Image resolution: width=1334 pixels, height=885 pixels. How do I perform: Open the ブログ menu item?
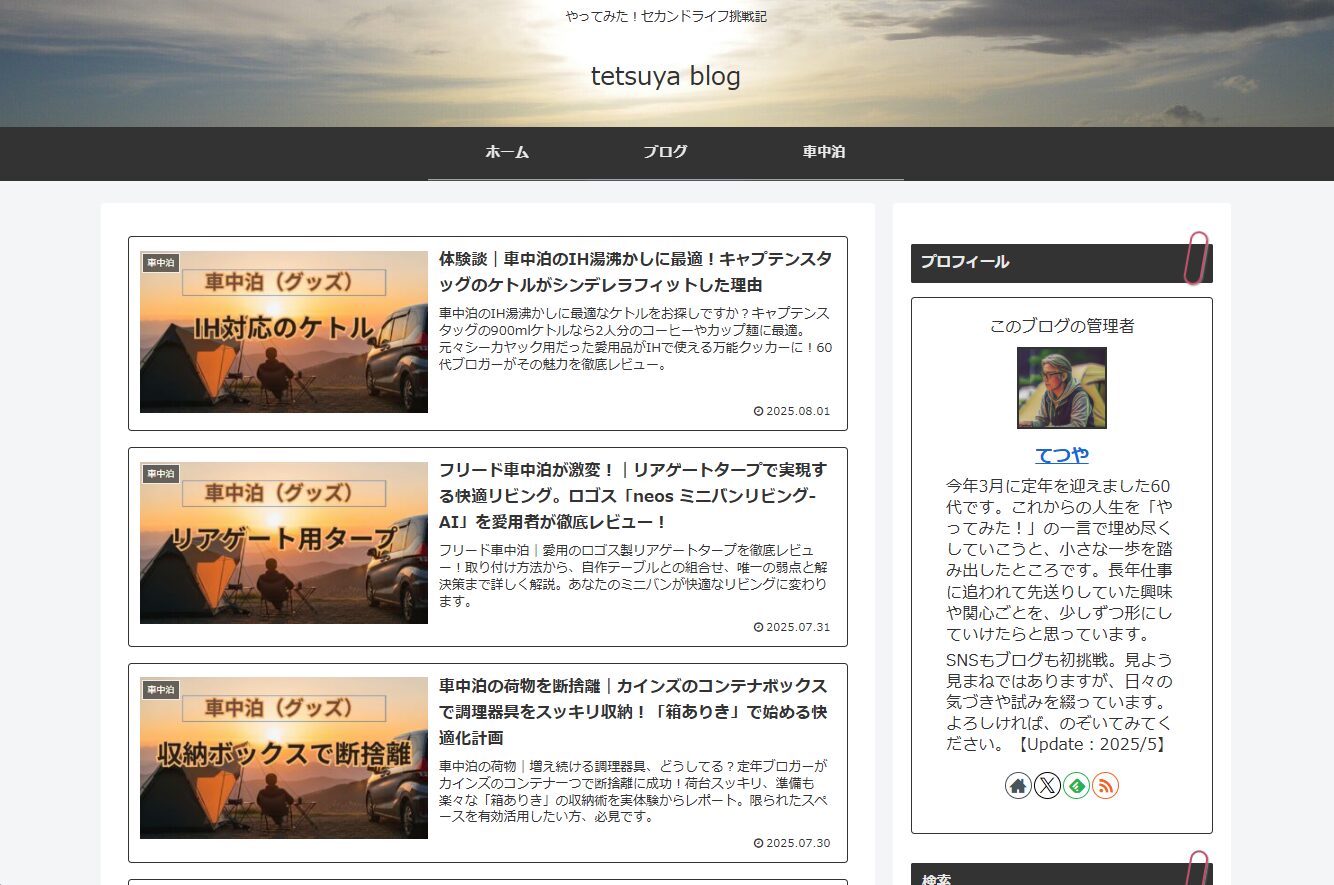coord(665,152)
